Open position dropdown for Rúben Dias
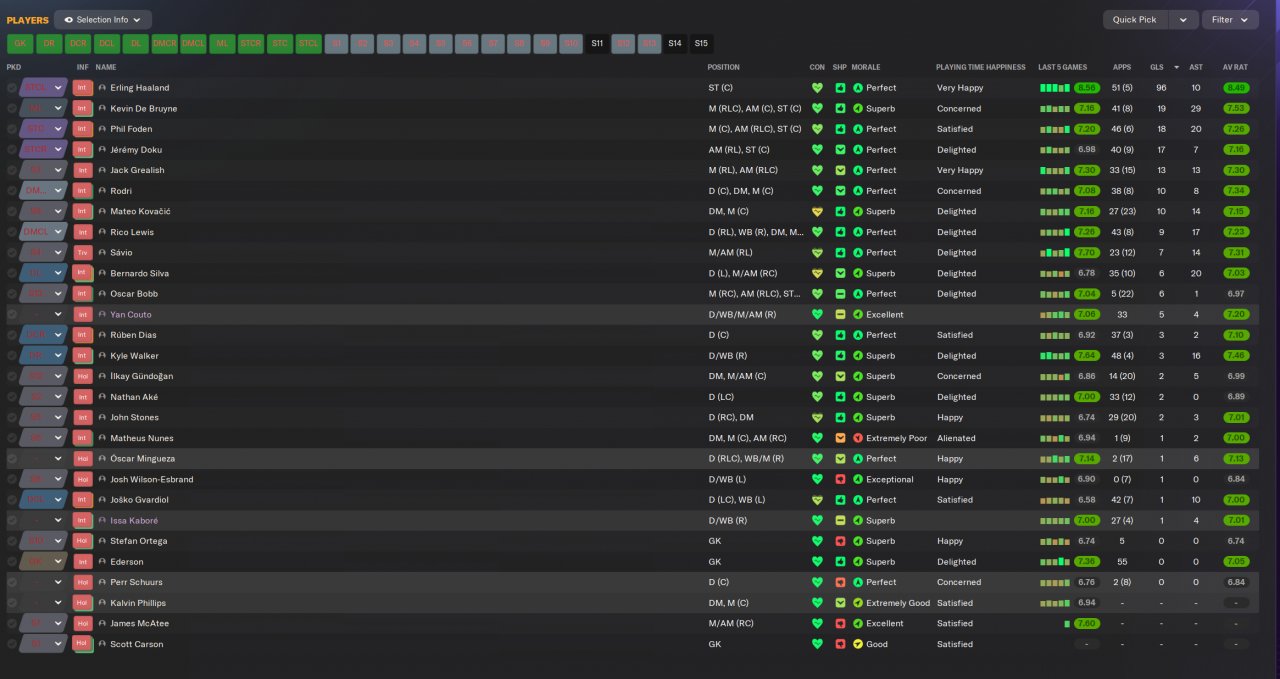Viewport: 1280px width, 679px height. click(x=58, y=335)
